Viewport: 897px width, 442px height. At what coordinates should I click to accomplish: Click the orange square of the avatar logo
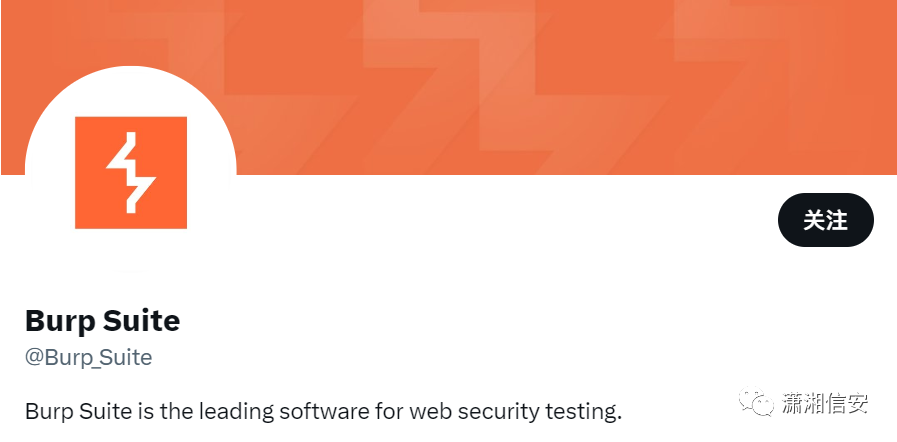click(131, 173)
